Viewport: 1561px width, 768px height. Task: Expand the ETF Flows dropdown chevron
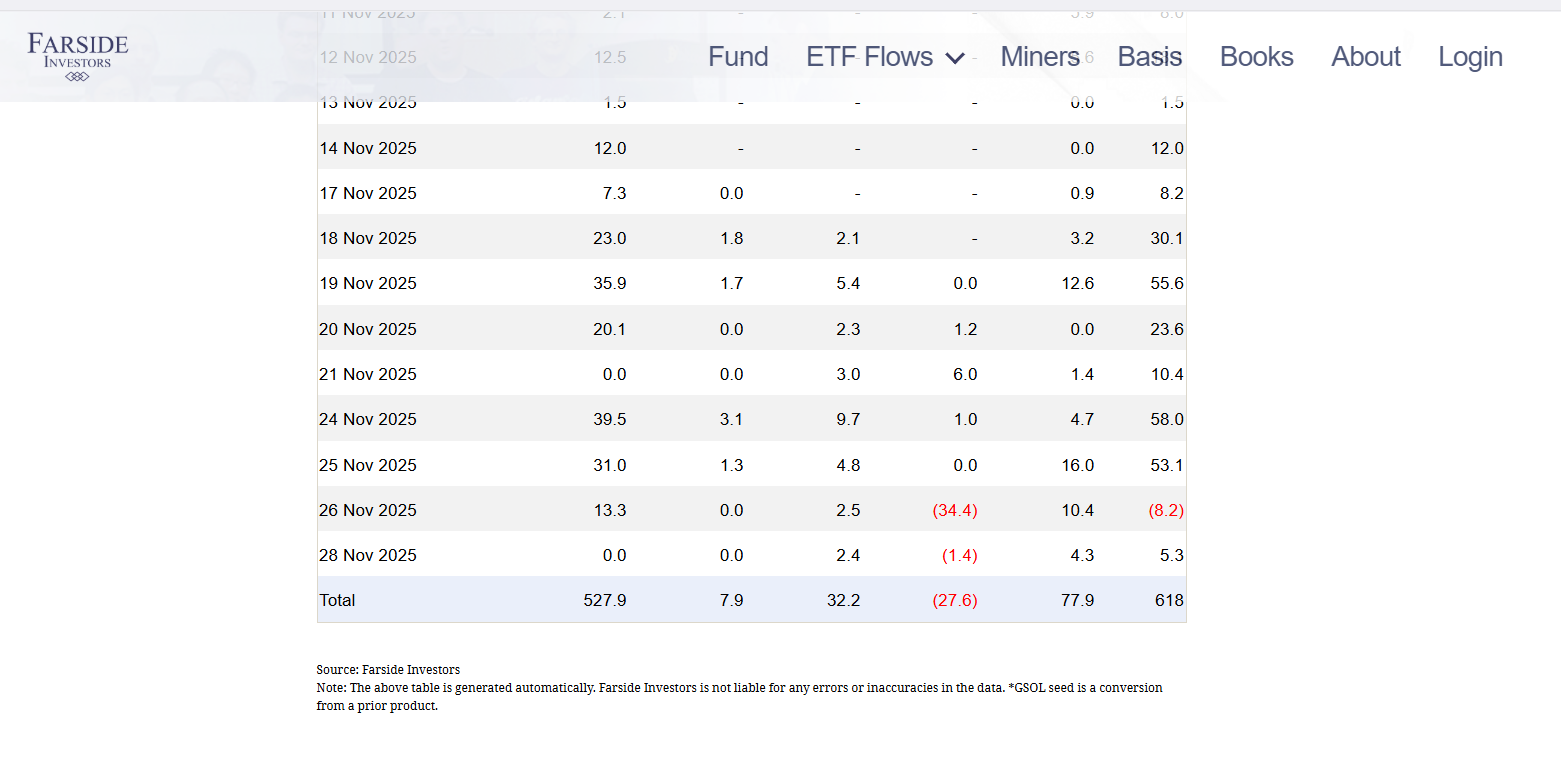pyautogui.click(x=955, y=58)
